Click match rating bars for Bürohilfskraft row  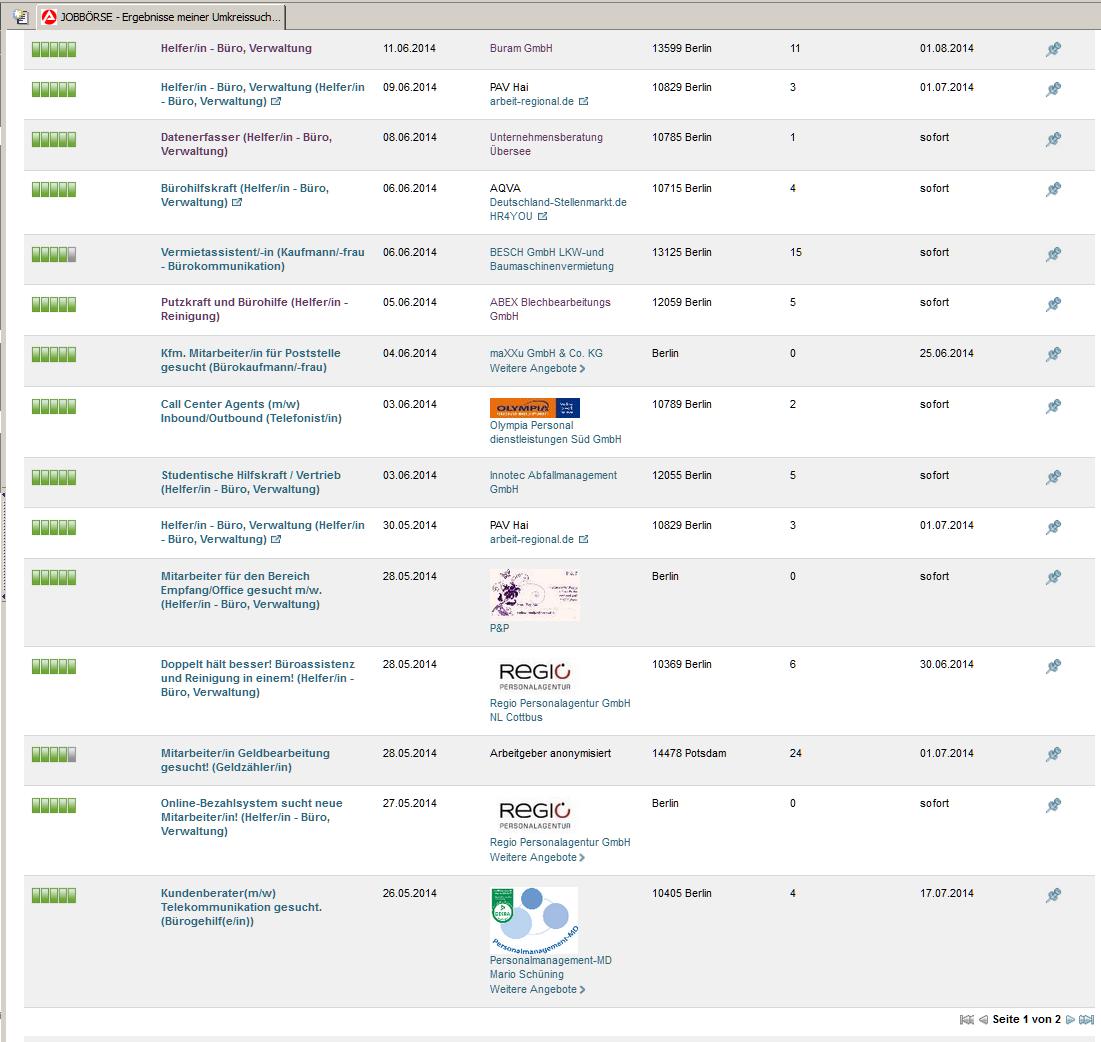coord(54,189)
